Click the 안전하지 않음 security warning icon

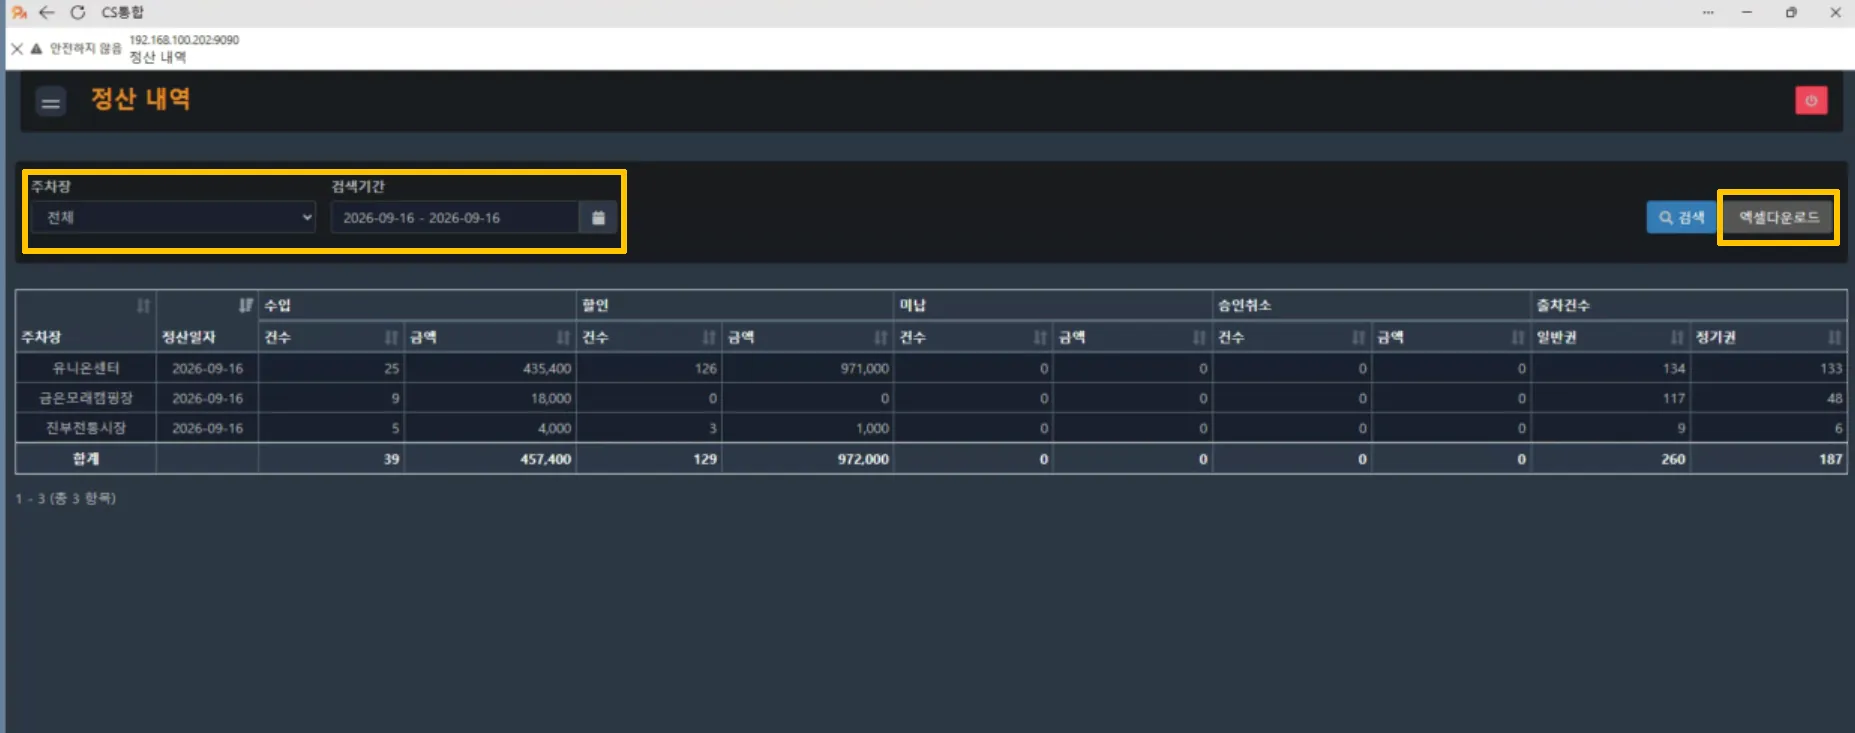coord(36,48)
